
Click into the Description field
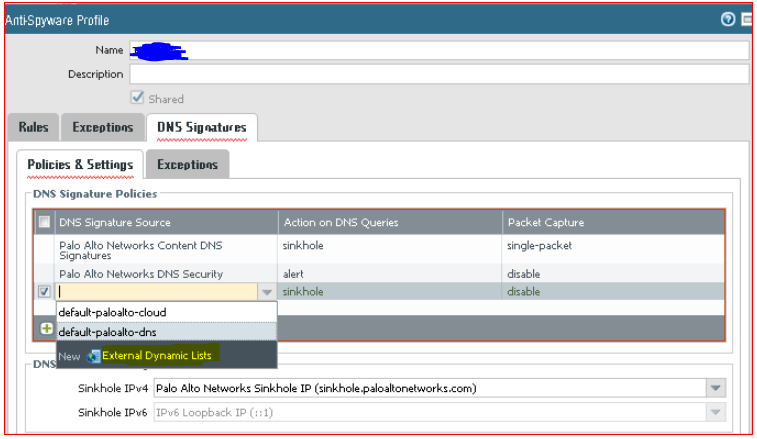point(439,74)
